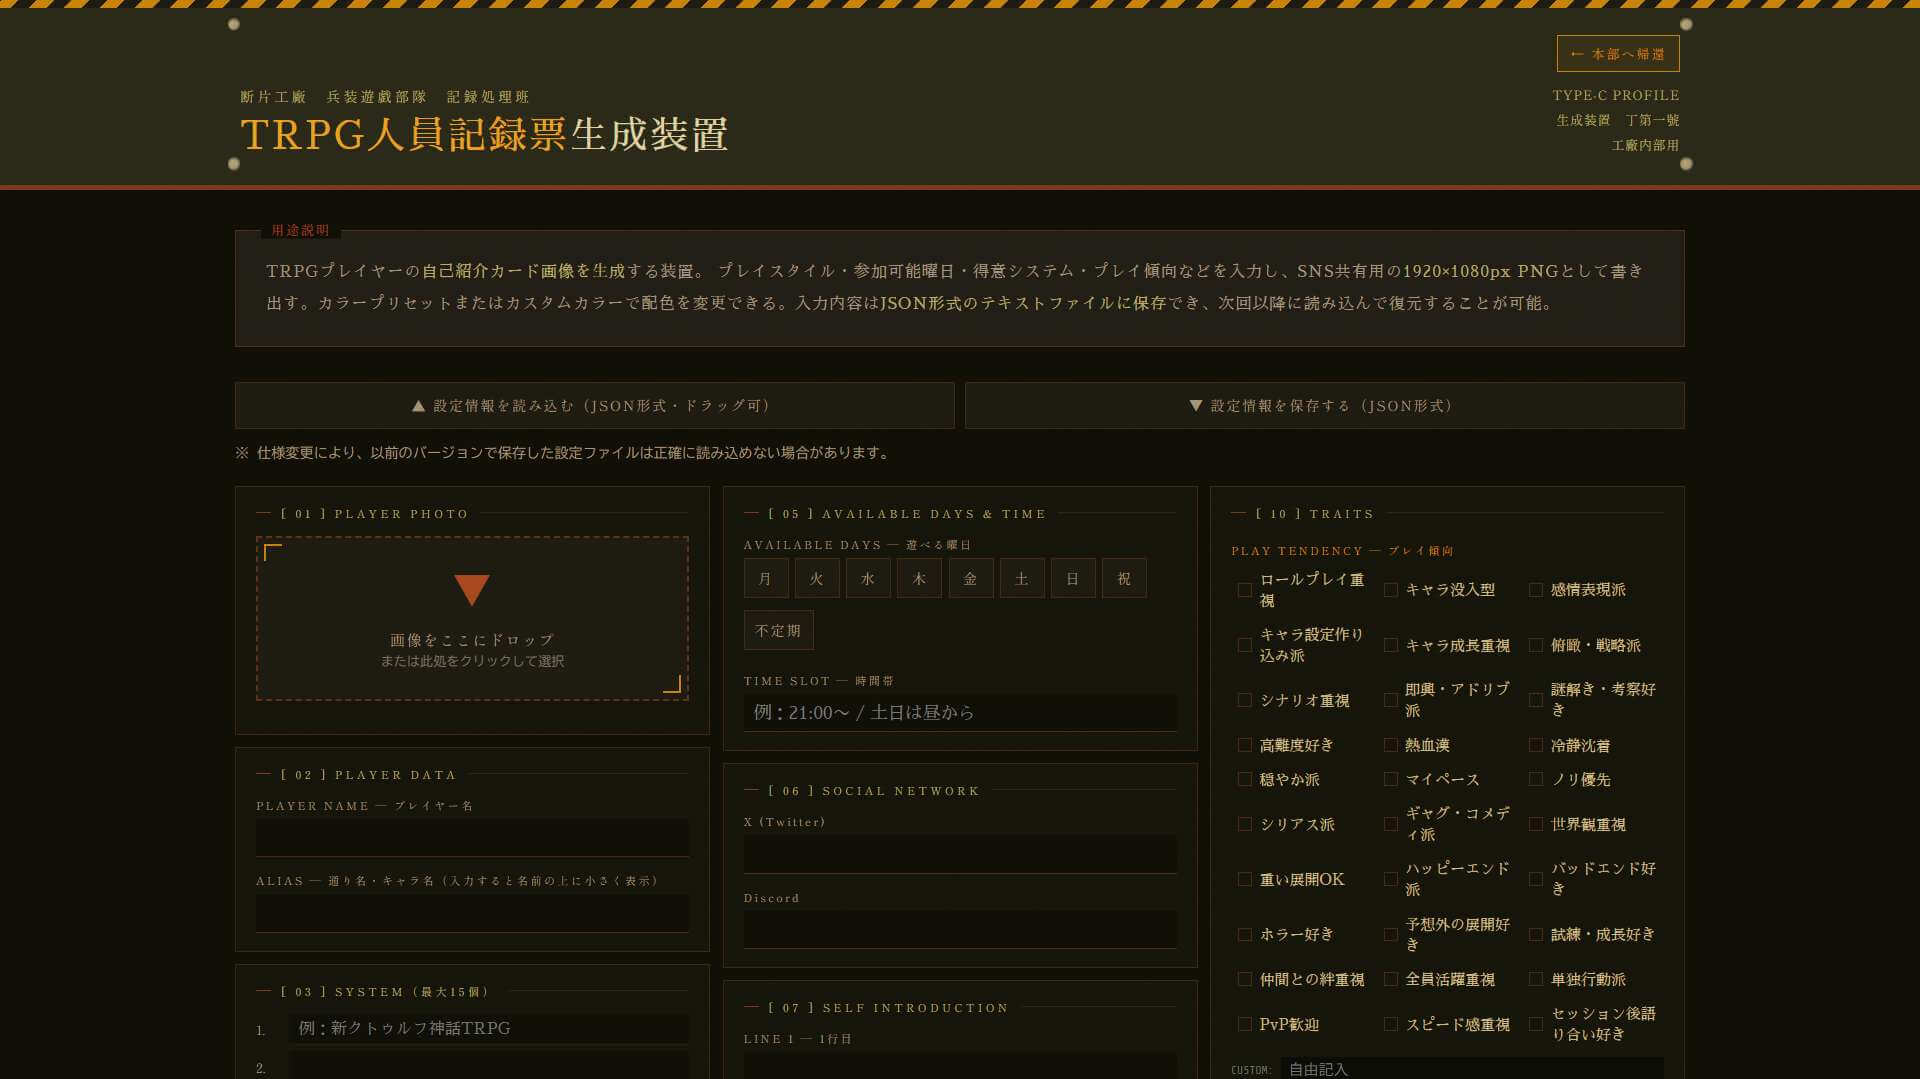Enable the 祝 holiday day toggle
Viewport: 1920px width, 1079px height.
pos(1124,579)
